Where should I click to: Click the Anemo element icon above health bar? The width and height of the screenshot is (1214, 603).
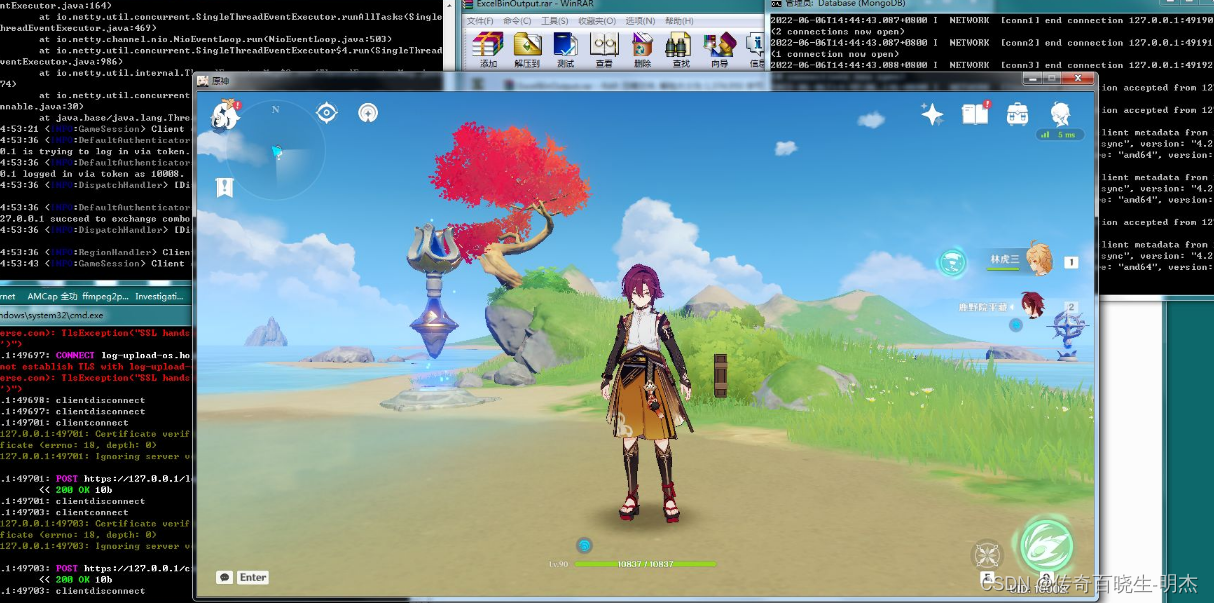click(585, 545)
